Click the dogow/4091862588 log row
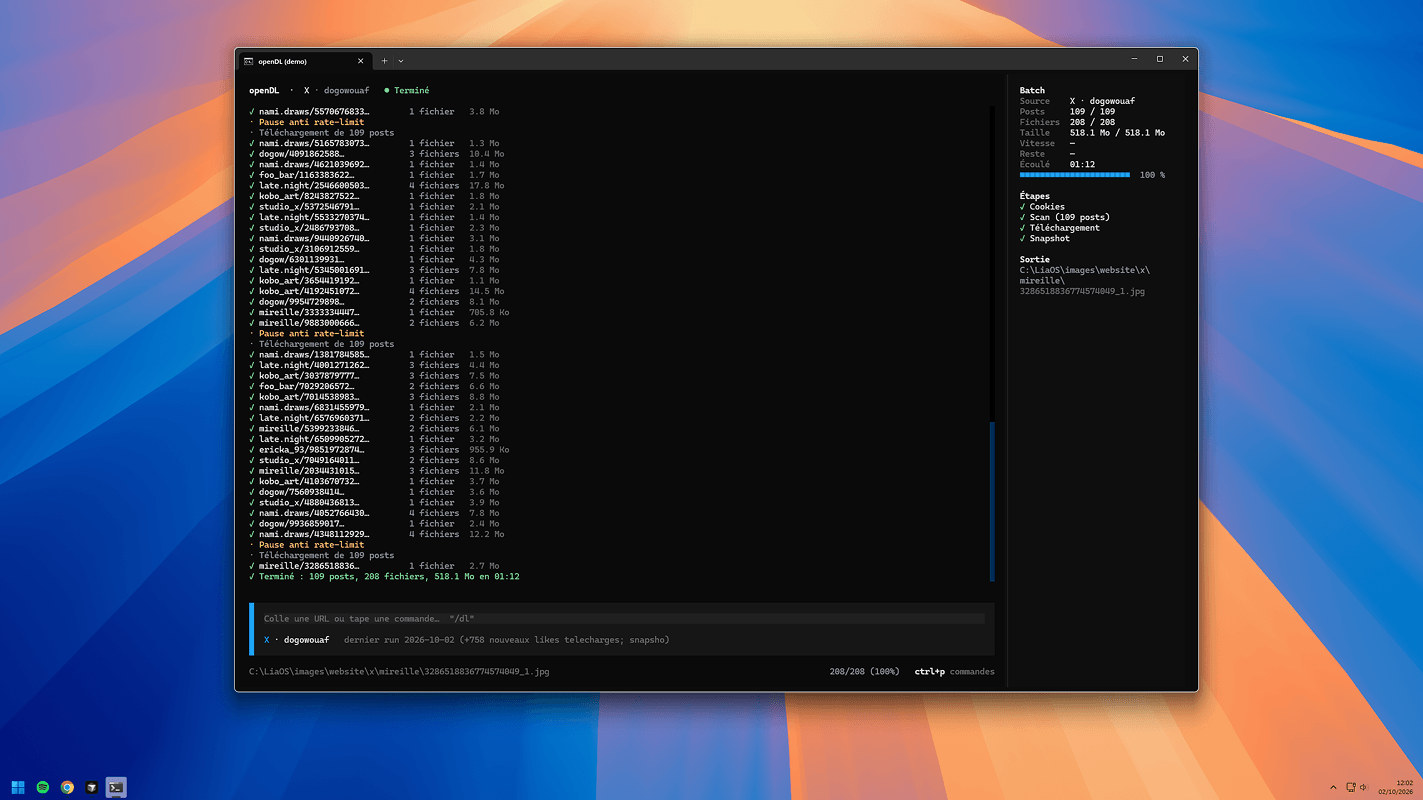 point(376,154)
